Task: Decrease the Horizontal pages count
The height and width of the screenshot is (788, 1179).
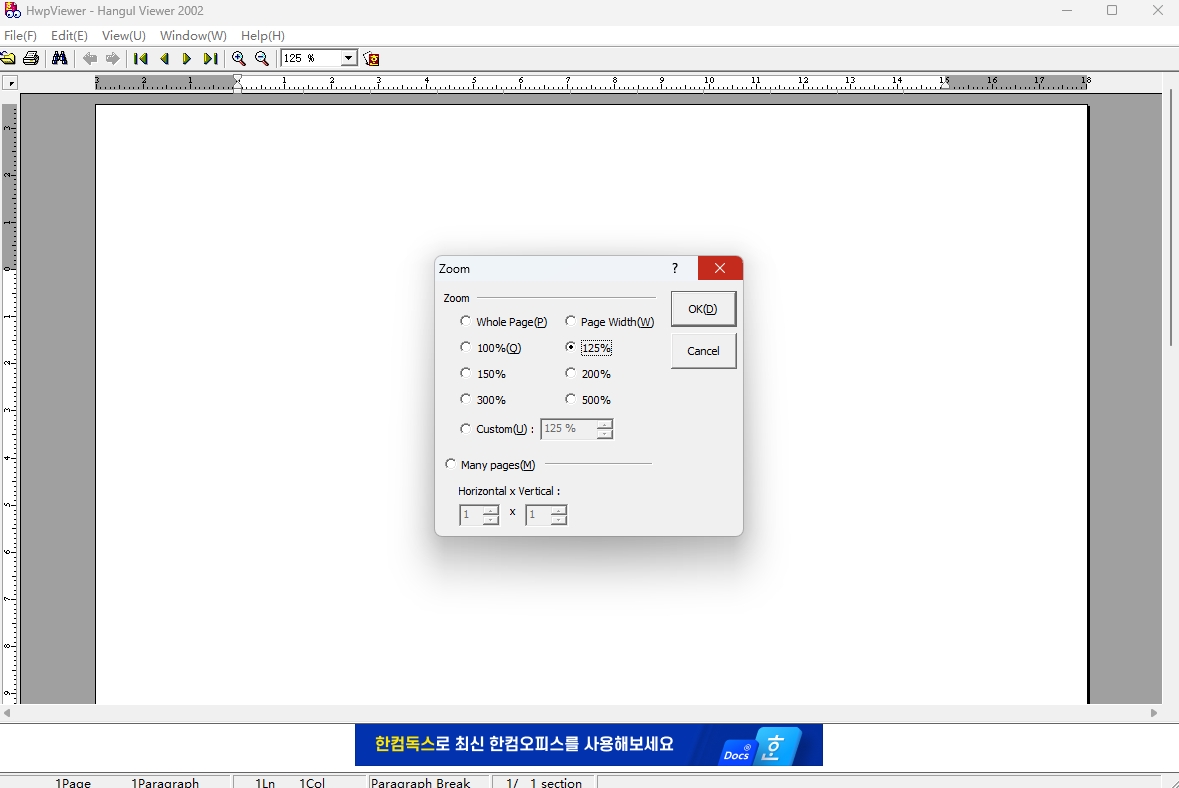Action: pyautogui.click(x=490, y=520)
